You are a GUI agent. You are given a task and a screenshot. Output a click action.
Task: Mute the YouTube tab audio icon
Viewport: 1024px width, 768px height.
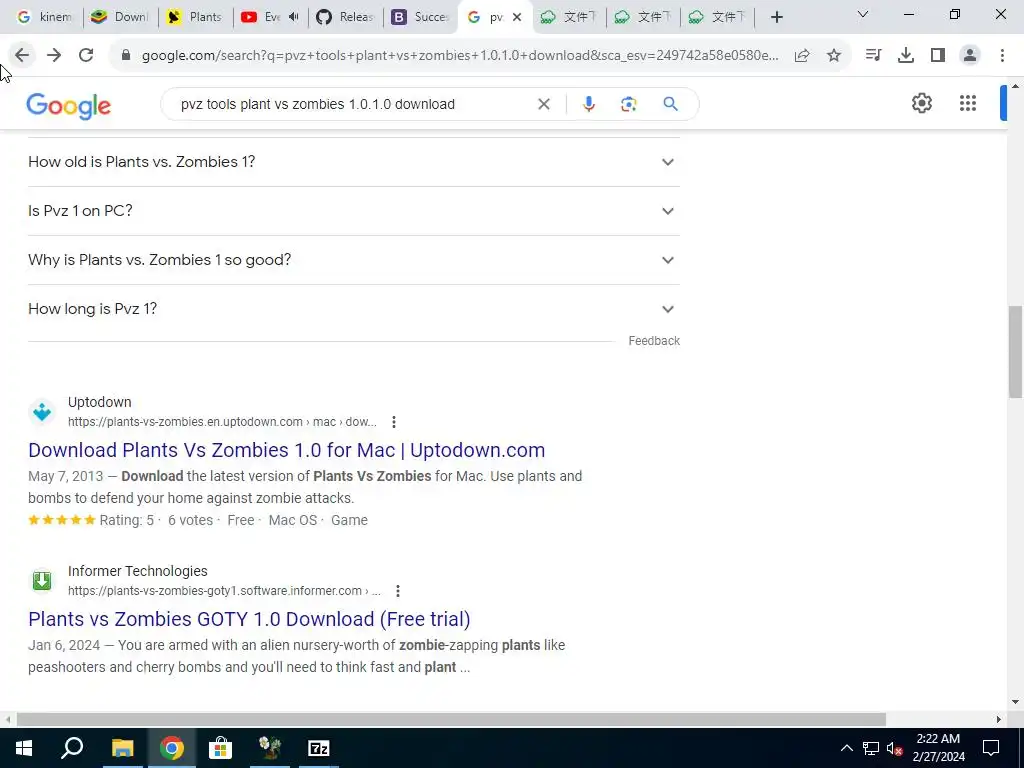(293, 17)
